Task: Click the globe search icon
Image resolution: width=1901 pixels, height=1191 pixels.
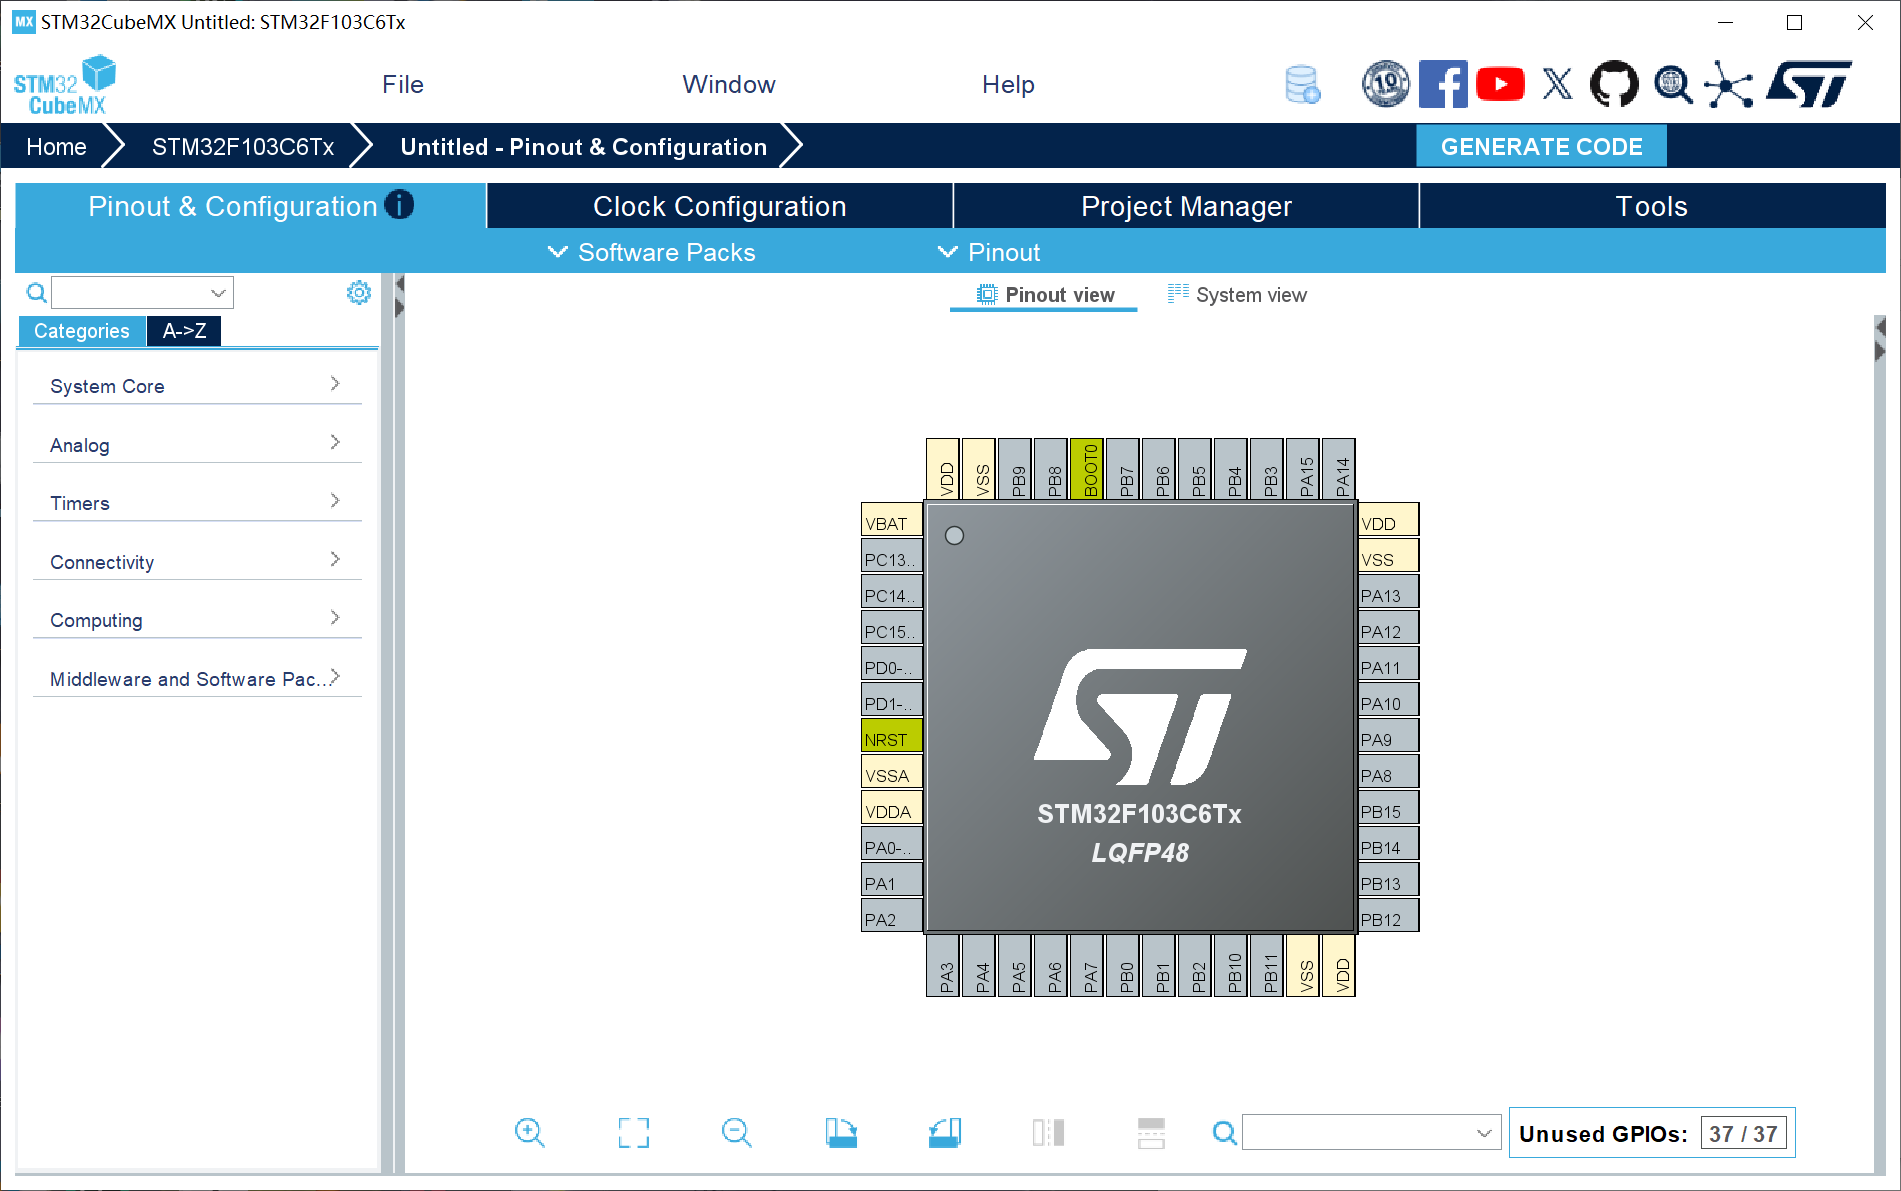Action: (x=1673, y=84)
